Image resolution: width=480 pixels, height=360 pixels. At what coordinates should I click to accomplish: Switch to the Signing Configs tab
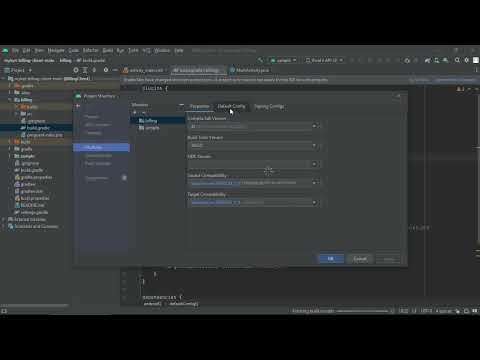coord(269,106)
